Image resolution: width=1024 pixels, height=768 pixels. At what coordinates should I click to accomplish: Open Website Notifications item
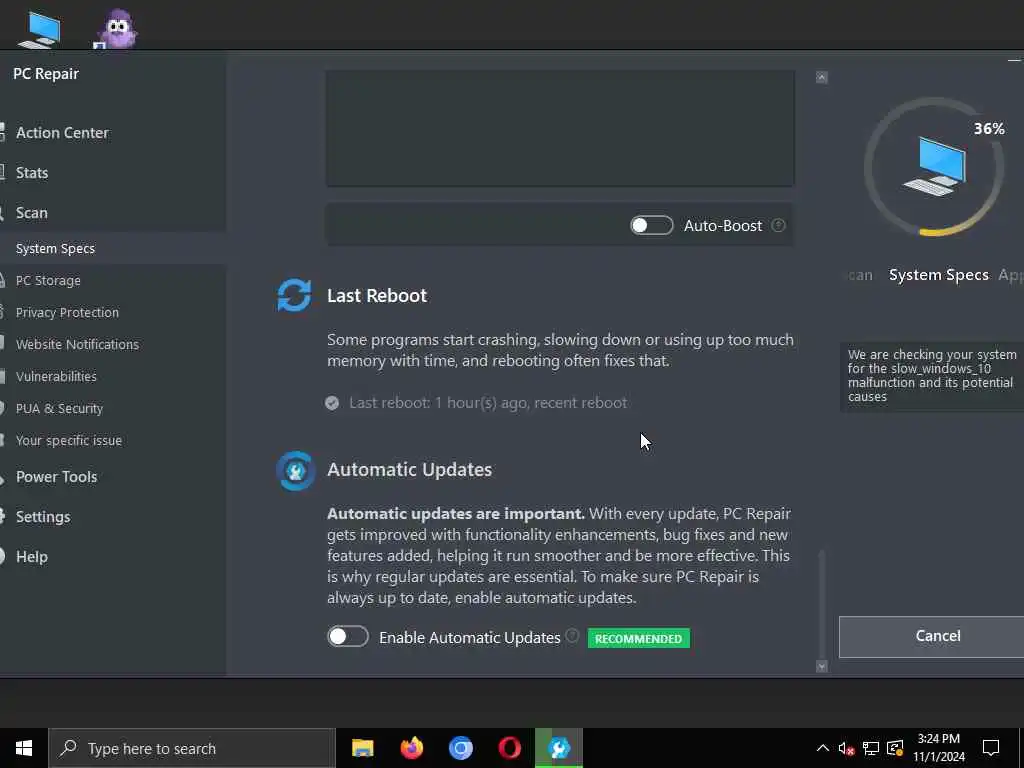pos(77,344)
